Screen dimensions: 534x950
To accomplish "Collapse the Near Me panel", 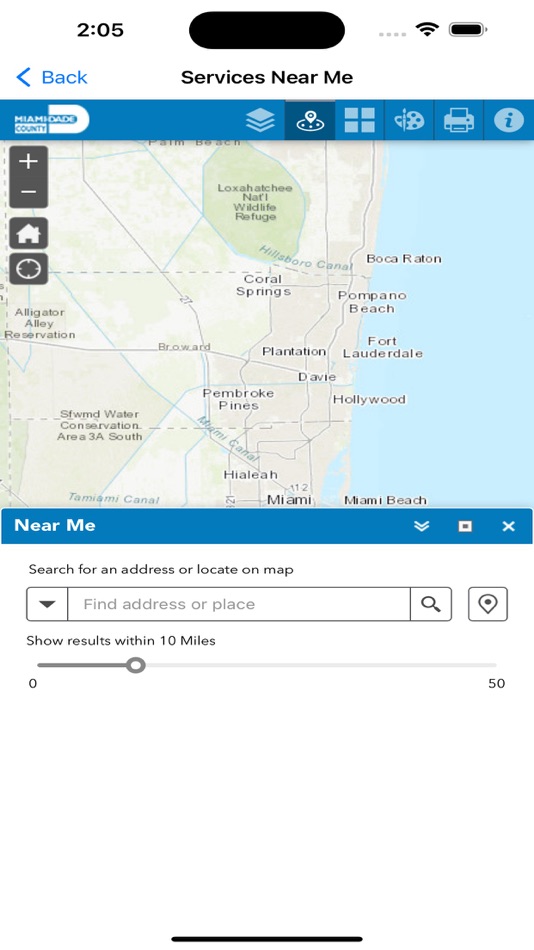I will (421, 526).
